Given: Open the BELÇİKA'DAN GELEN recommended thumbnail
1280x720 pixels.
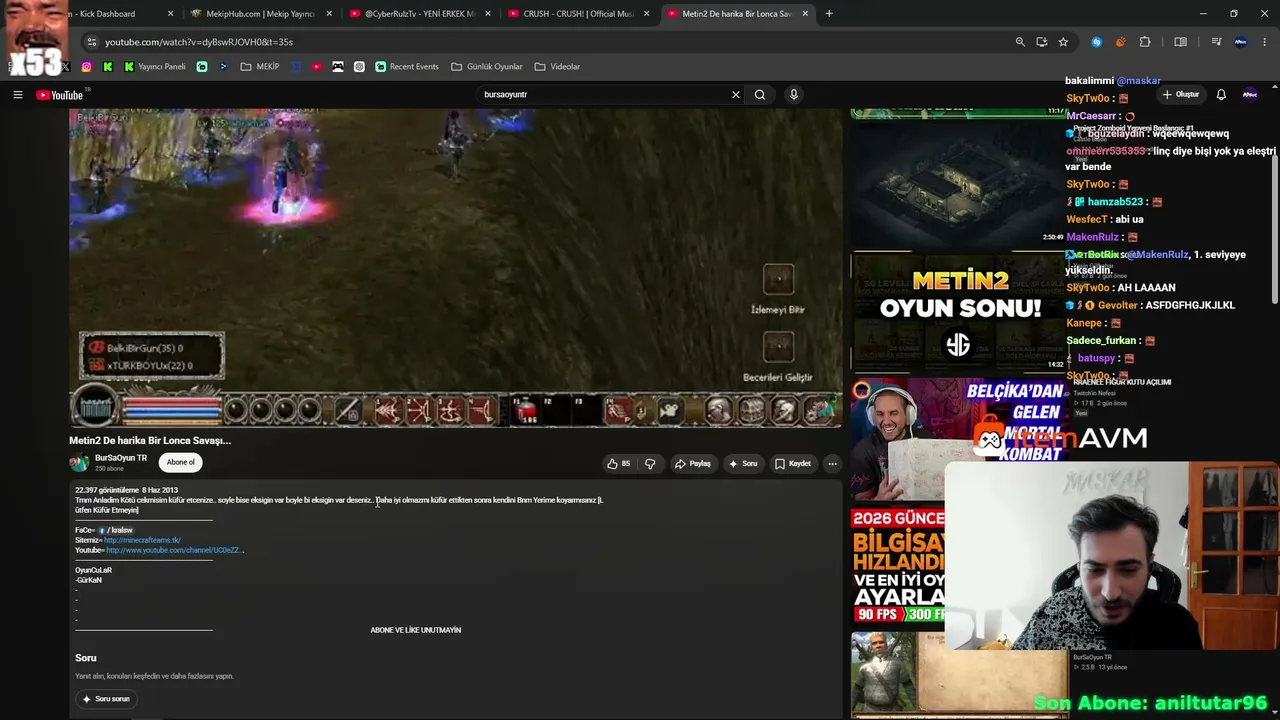Looking at the screenshot, I should pyautogui.click(x=957, y=438).
